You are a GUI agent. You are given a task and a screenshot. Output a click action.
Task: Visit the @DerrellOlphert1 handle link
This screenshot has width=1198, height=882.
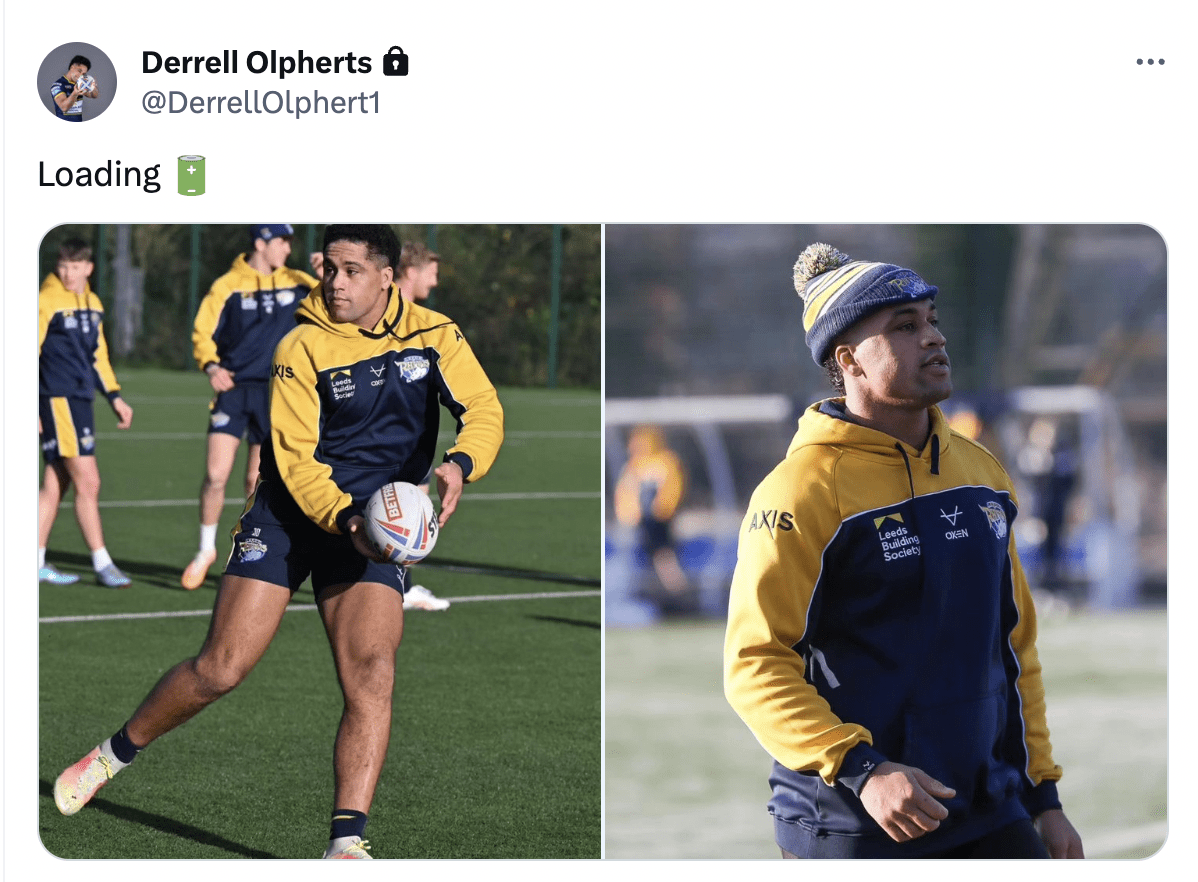click(261, 102)
